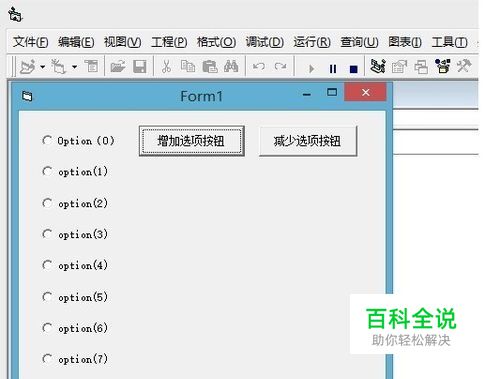The width and height of the screenshot is (500, 379).
Task: Click the Break pause icon
Action: [333, 69]
